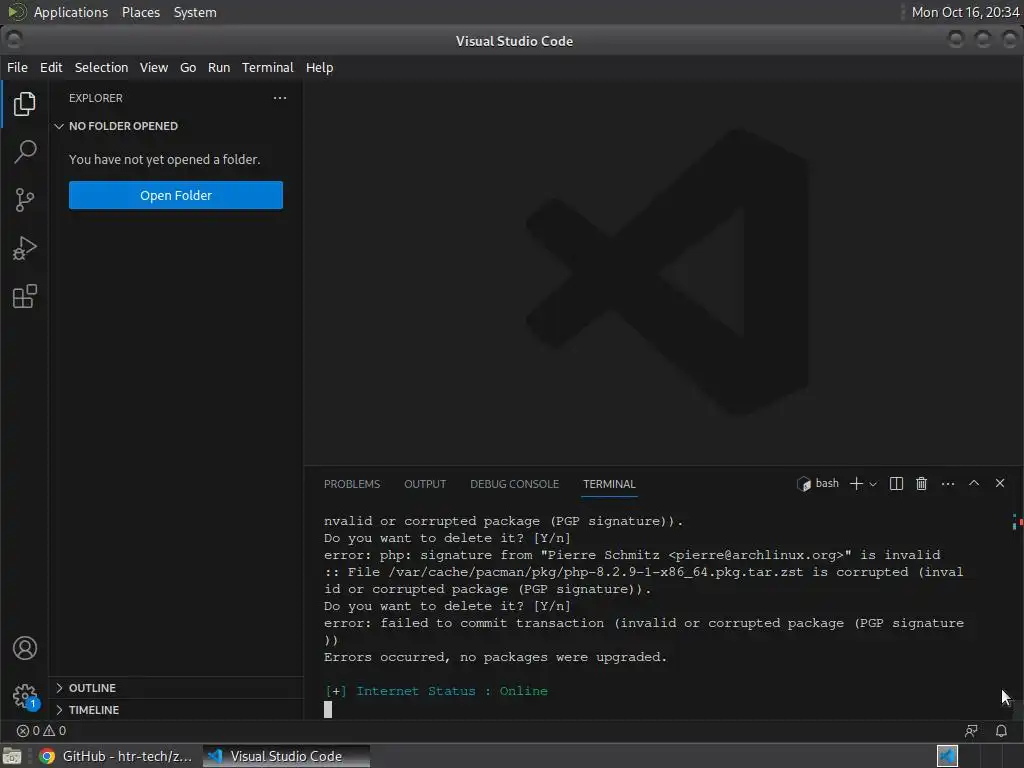Click the Open Folder button

tap(176, 195)
